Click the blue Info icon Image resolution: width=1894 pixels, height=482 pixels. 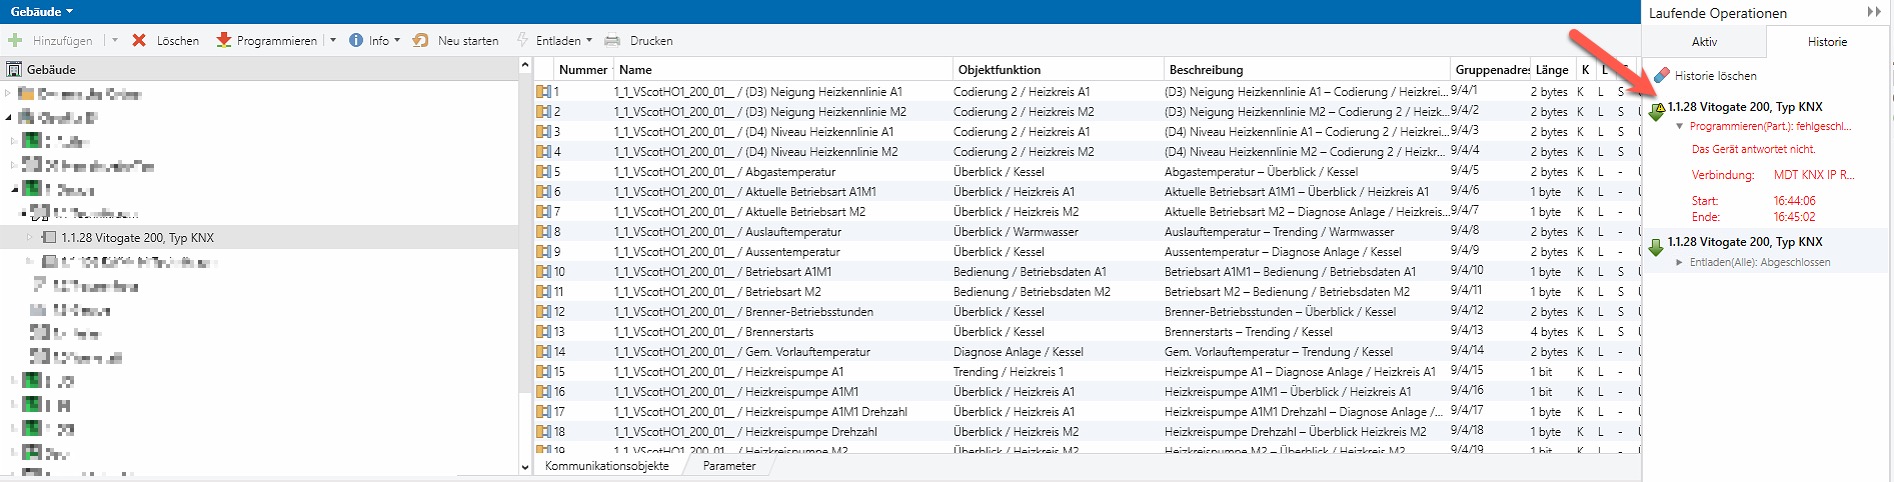click(356, 40)
